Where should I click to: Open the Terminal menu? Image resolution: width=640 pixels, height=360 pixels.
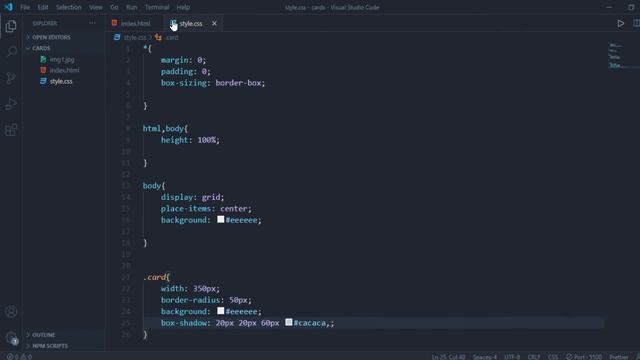click(x=157, y=7)
